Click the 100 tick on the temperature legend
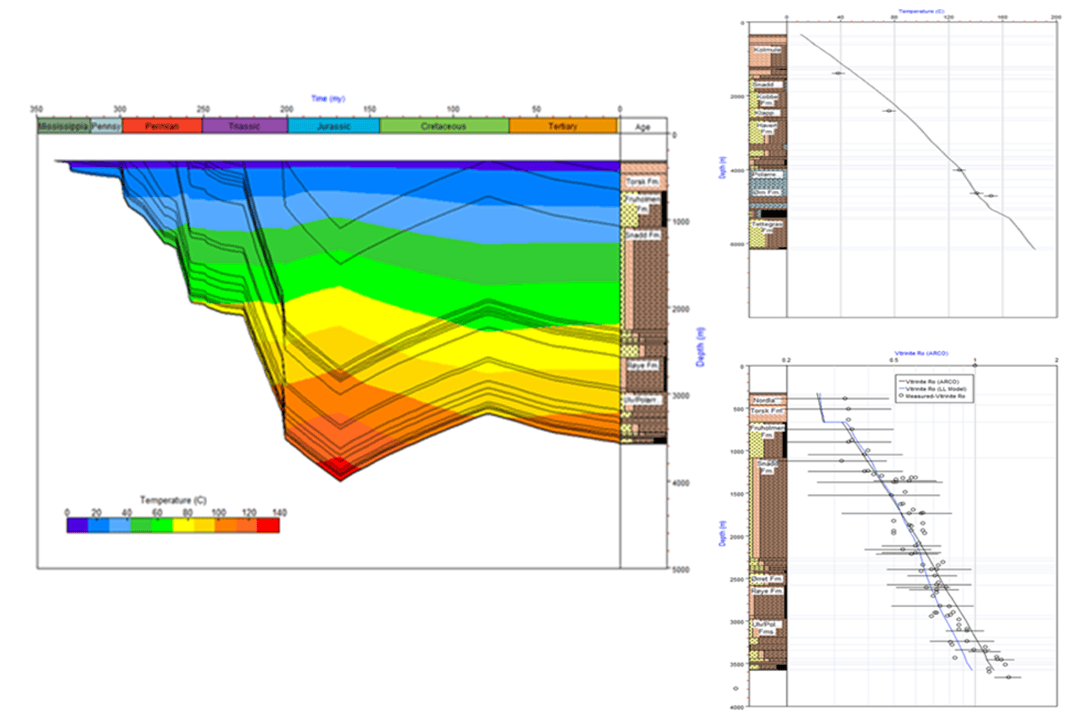This screenshot has height=726, width=1089. (x=219, y=512)
